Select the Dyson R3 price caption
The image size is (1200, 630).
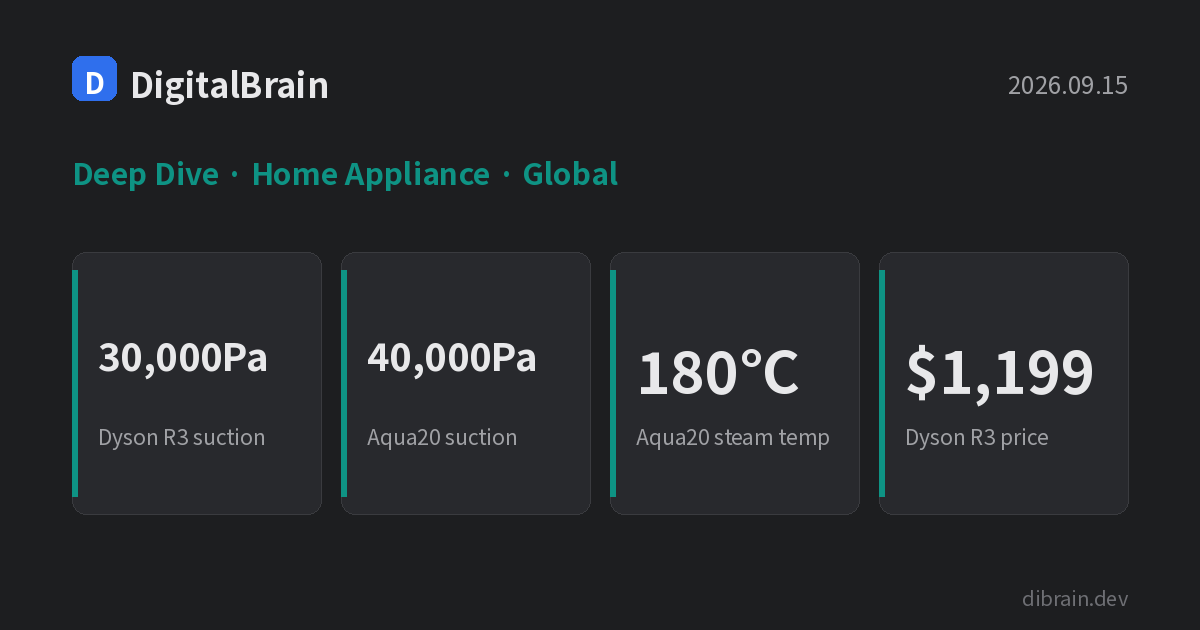pyautogui.click(x=977, y=438)
